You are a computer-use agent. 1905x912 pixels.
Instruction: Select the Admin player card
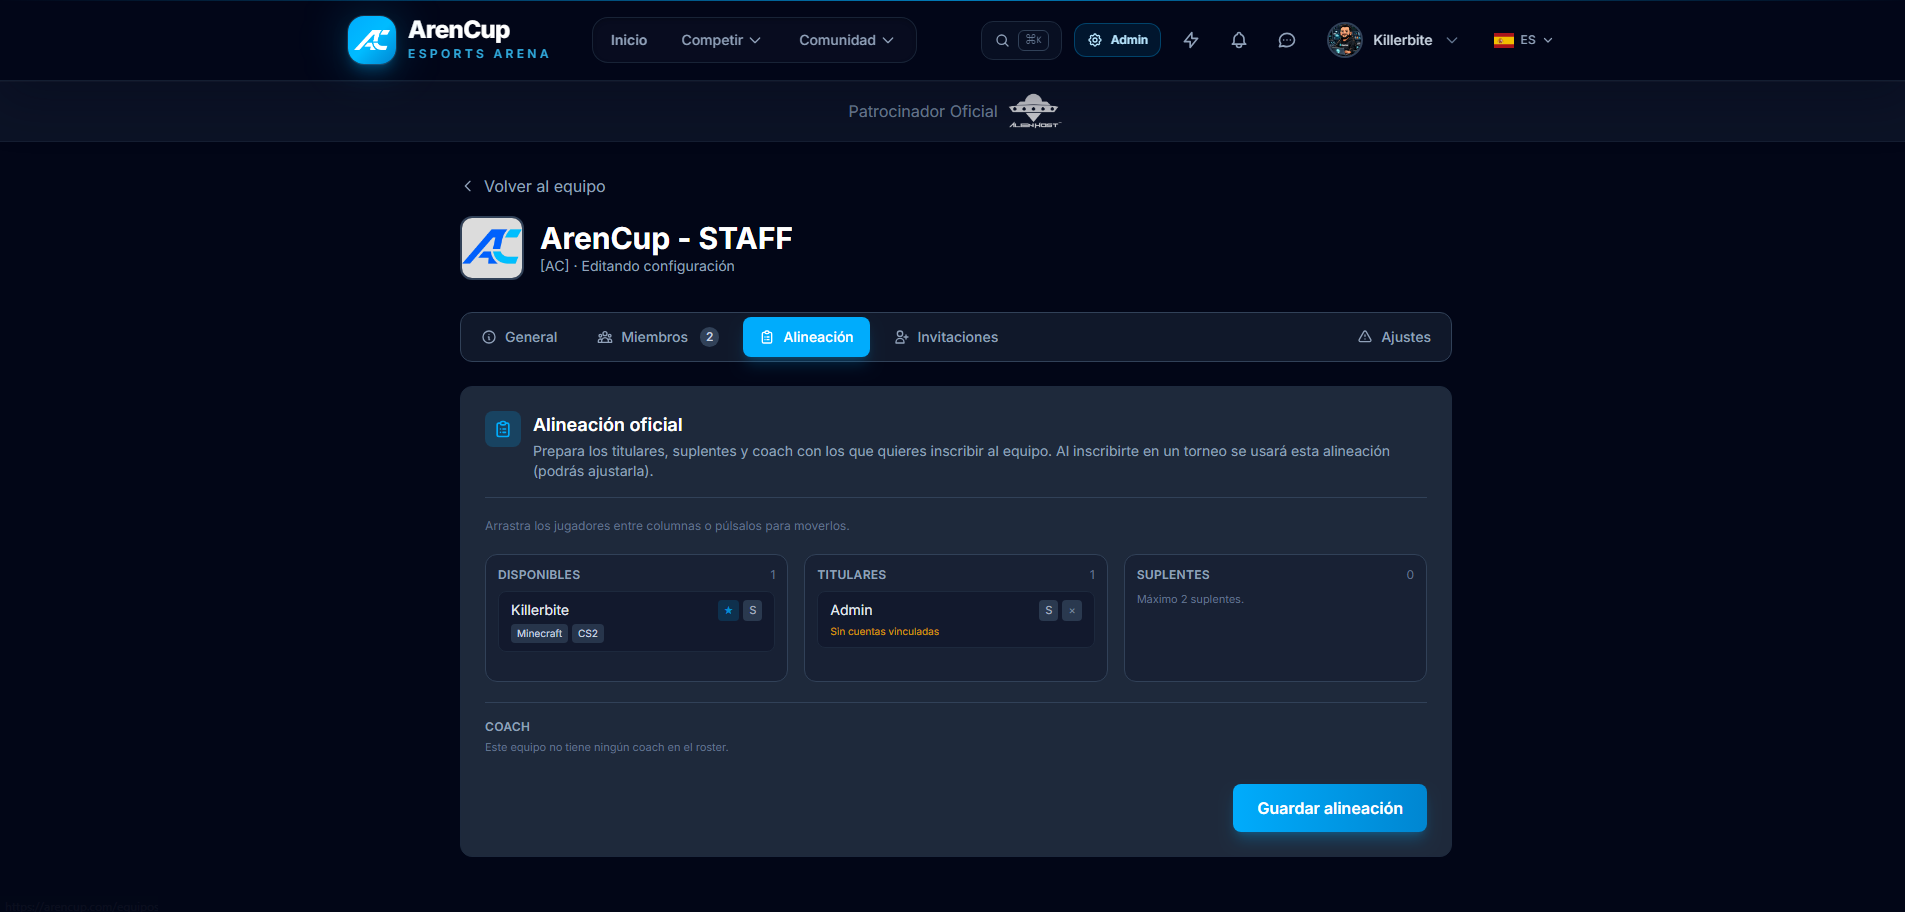coord(956,619)
